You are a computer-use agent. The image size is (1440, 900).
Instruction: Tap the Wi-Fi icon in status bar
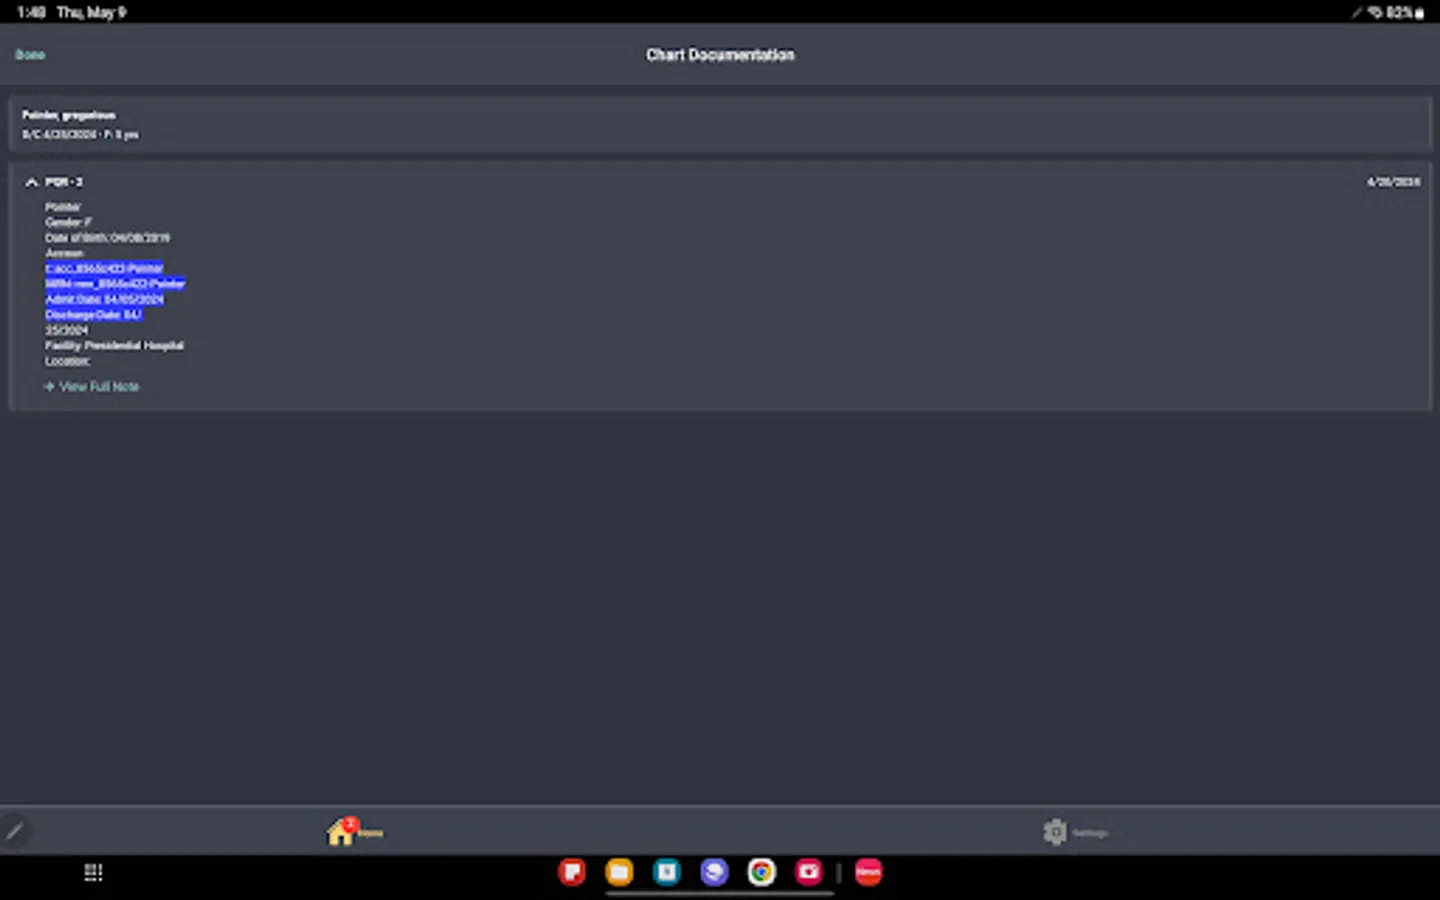click(x=1375, y=12)
